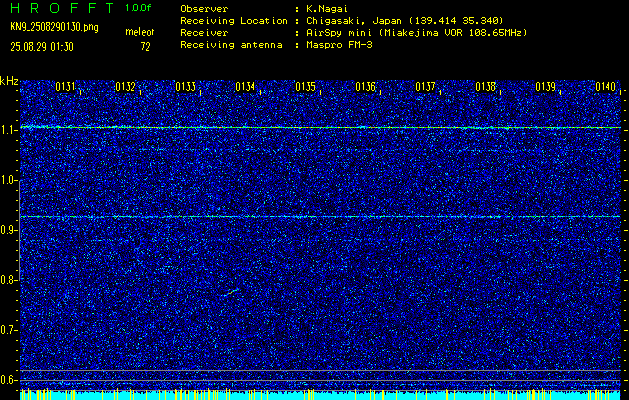Image resolution: width=629 pixels, height=400 pixels.
Task: Click the Observer label
Action: click(204, 9)
